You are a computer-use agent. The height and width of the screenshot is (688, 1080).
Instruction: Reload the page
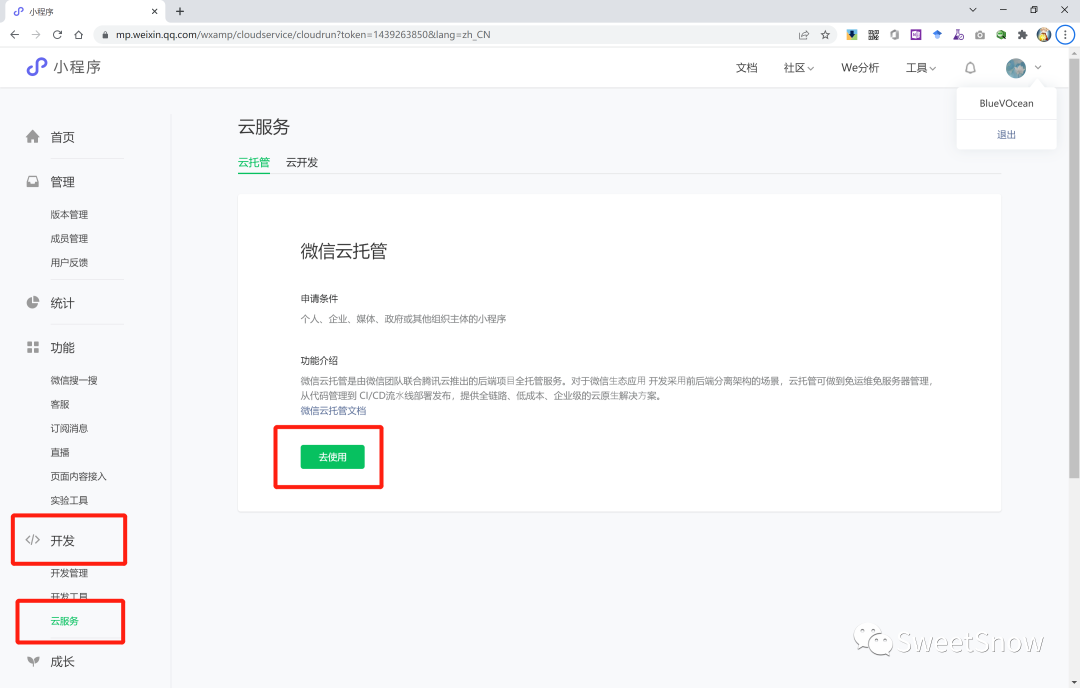click(57, 34)
